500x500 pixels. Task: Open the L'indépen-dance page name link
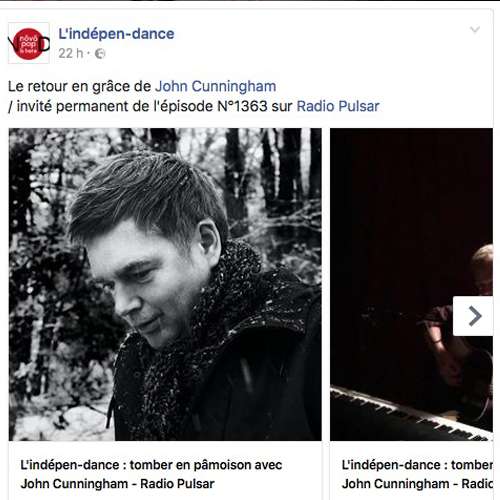point(116,34)
